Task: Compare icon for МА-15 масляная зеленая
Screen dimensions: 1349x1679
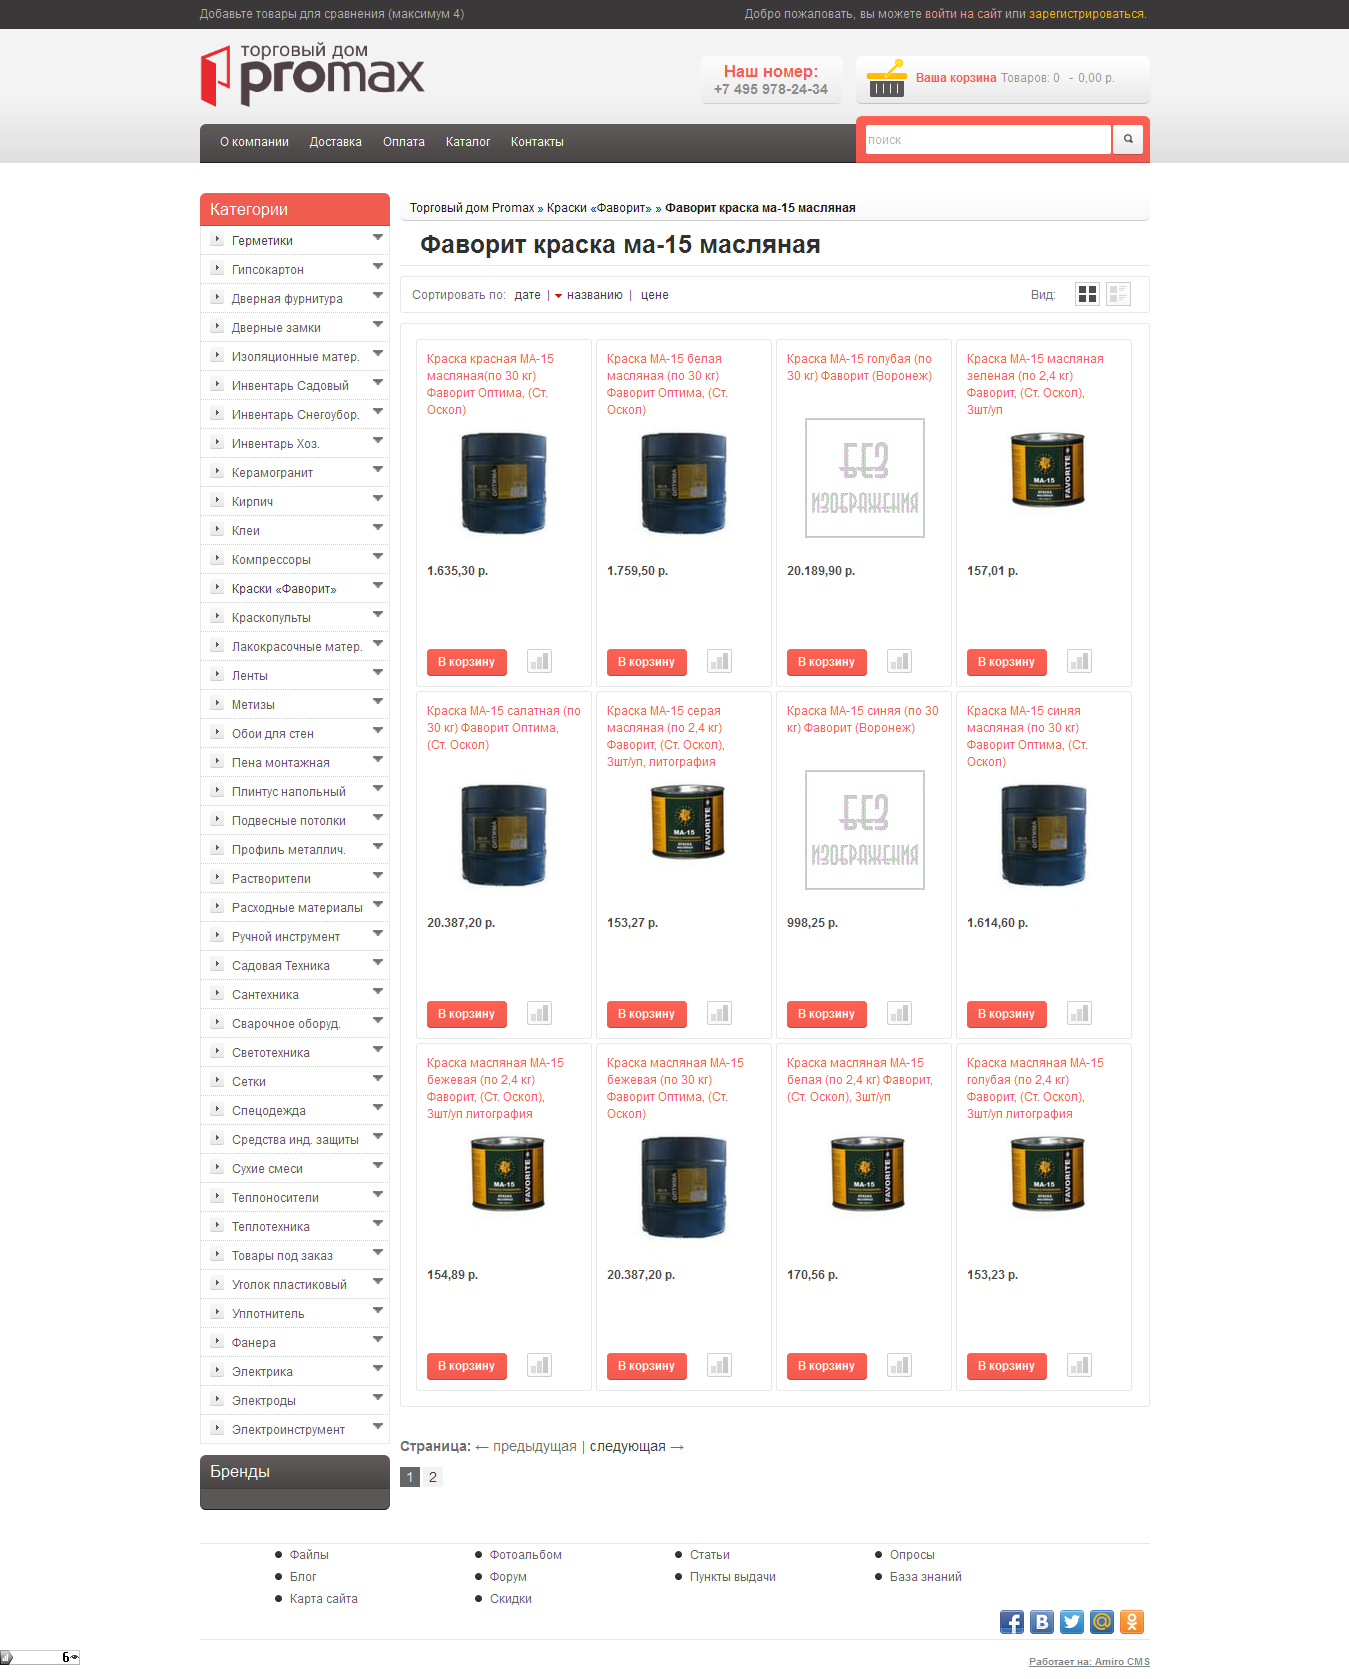Action: pyautogui.click(x=1079, y=661)
